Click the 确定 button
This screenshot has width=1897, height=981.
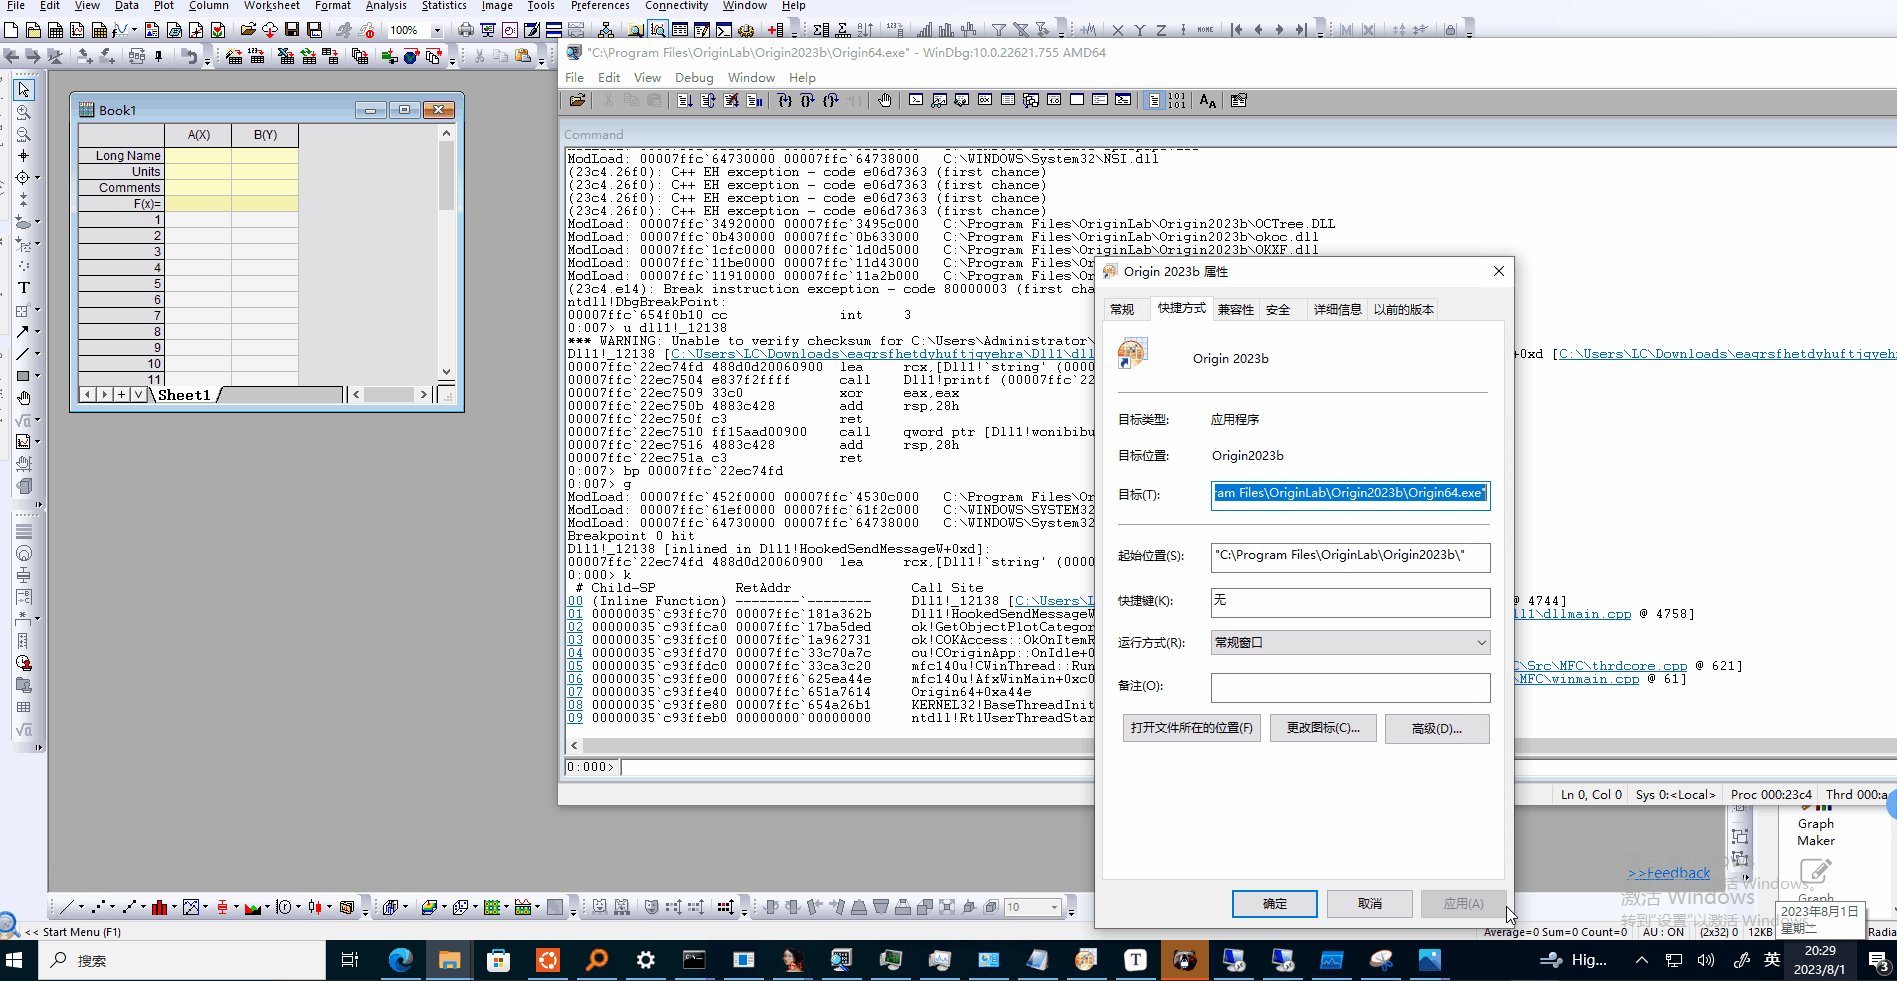[x=1274, y=904]
